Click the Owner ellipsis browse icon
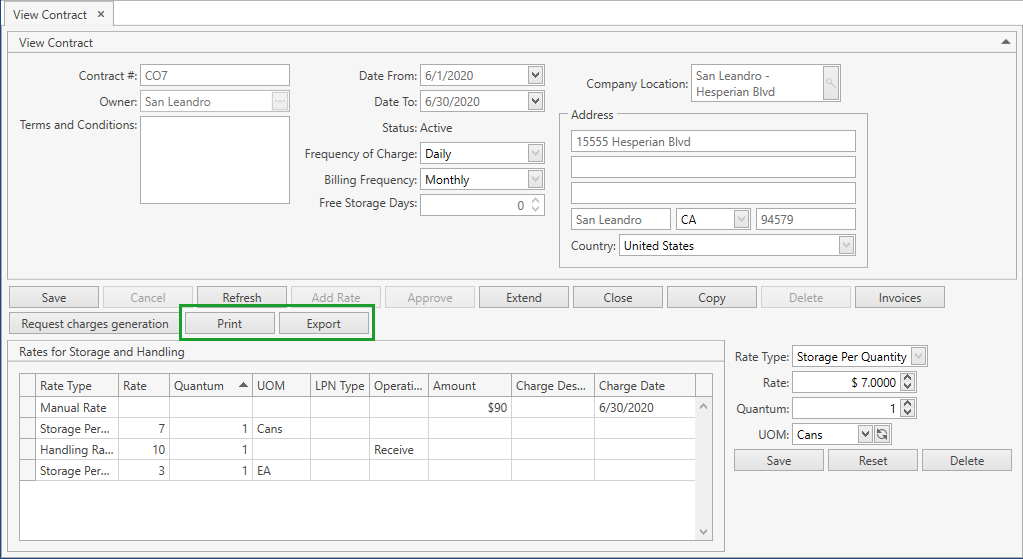 [280, 101]
